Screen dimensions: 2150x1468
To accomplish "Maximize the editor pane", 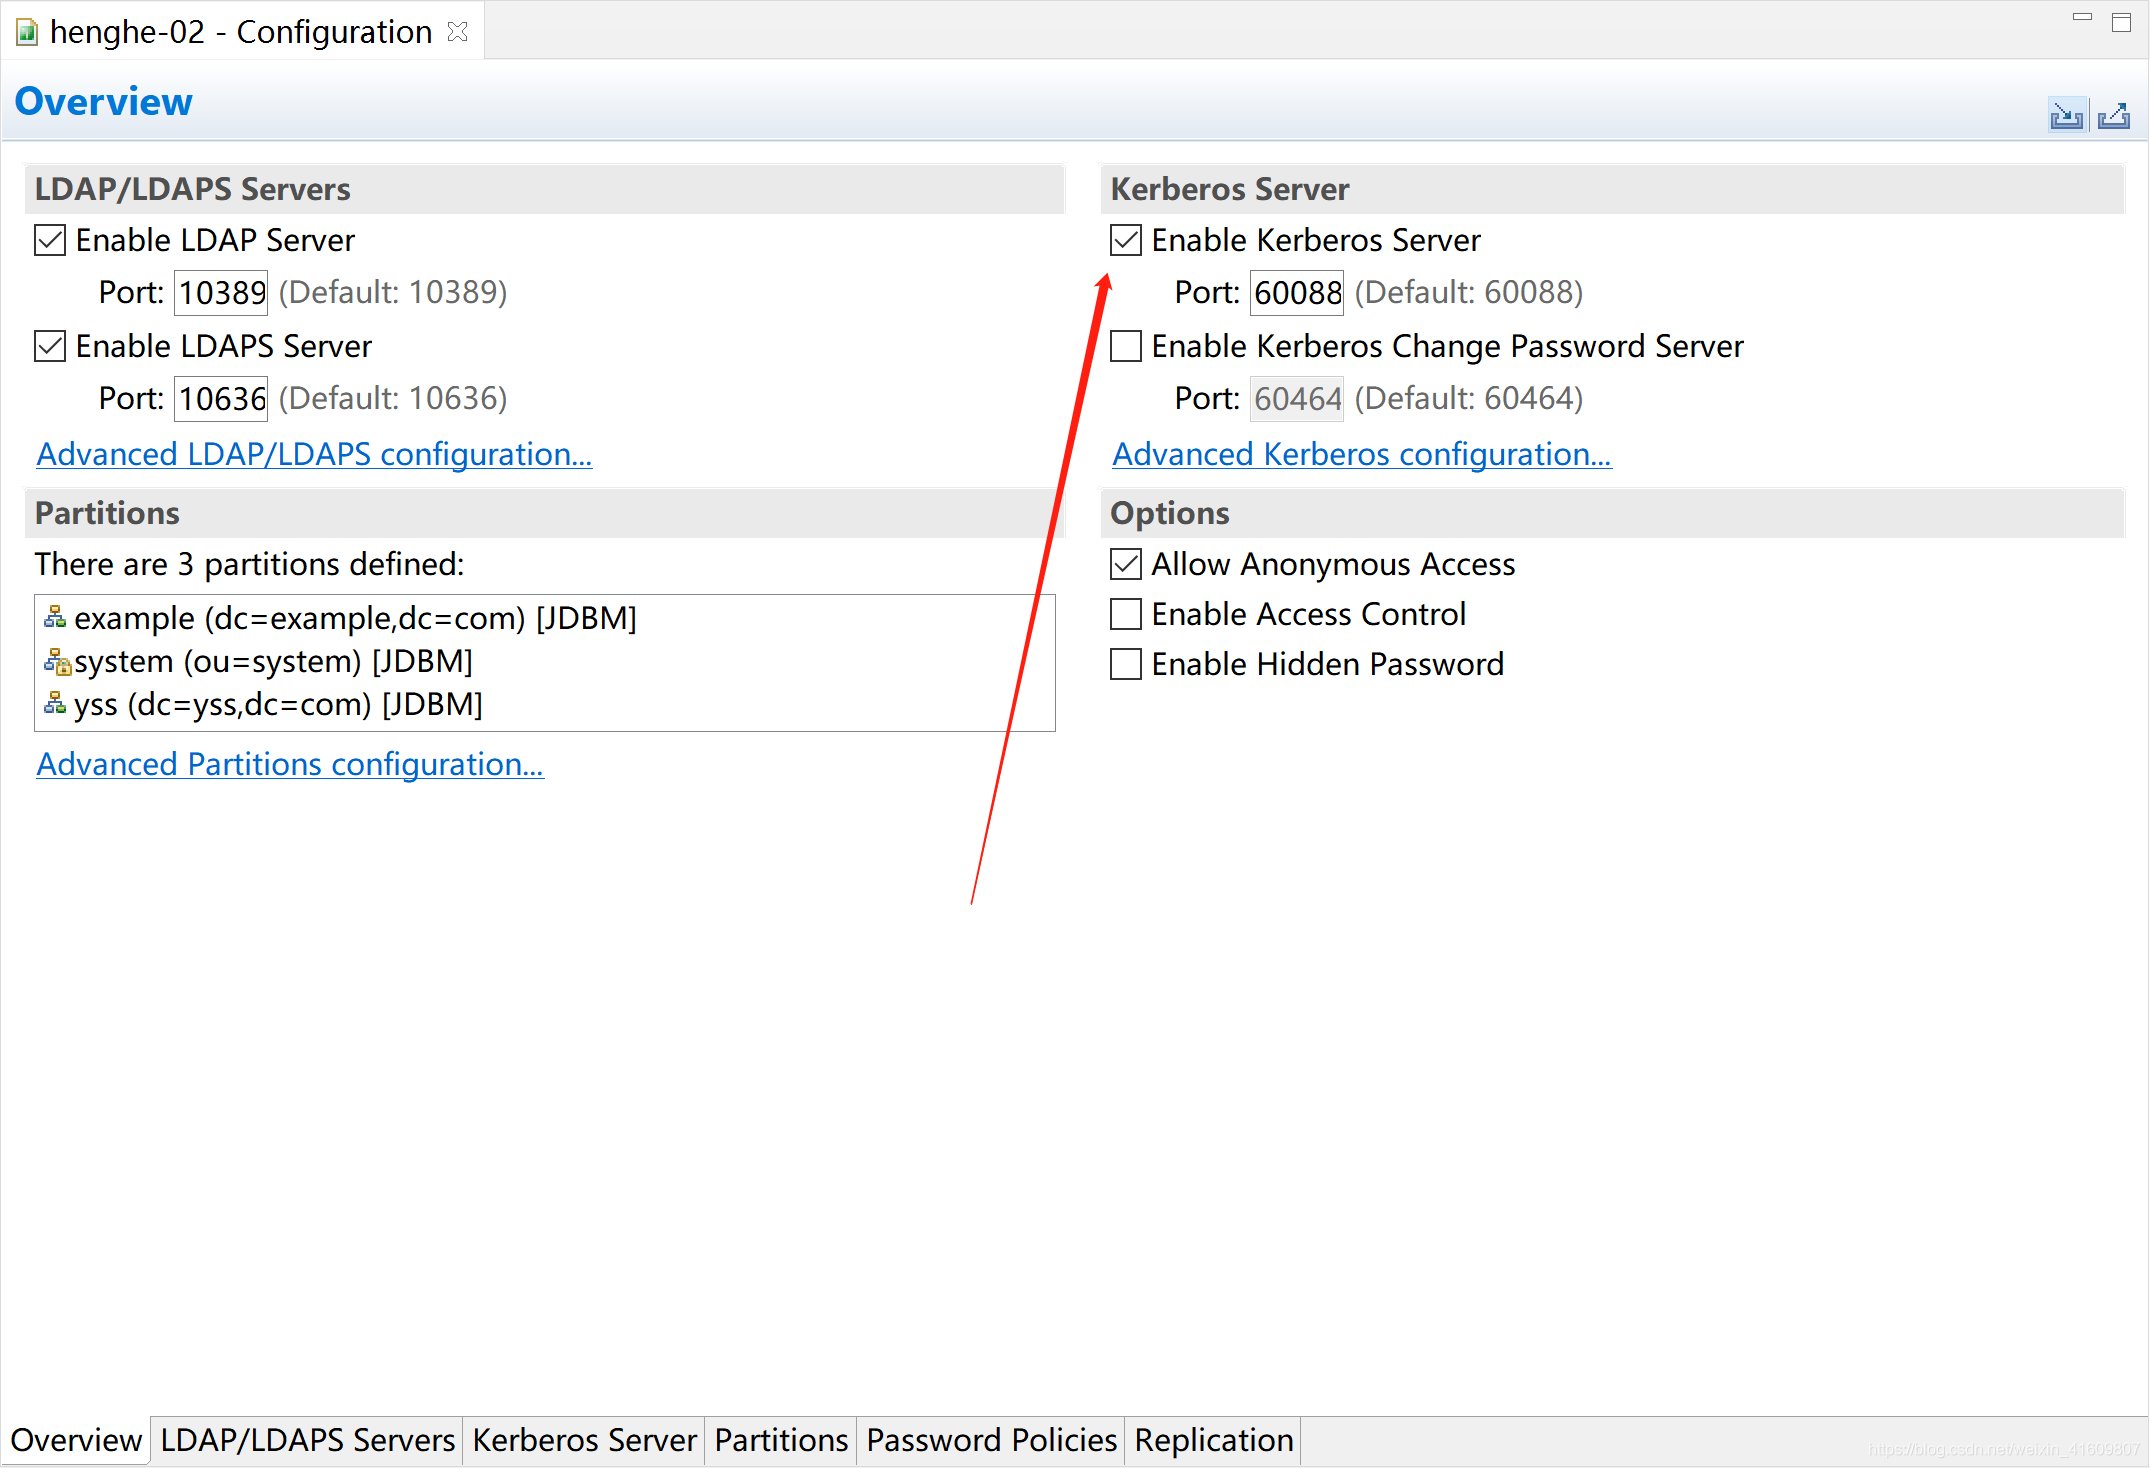I will pos(2121,22).
